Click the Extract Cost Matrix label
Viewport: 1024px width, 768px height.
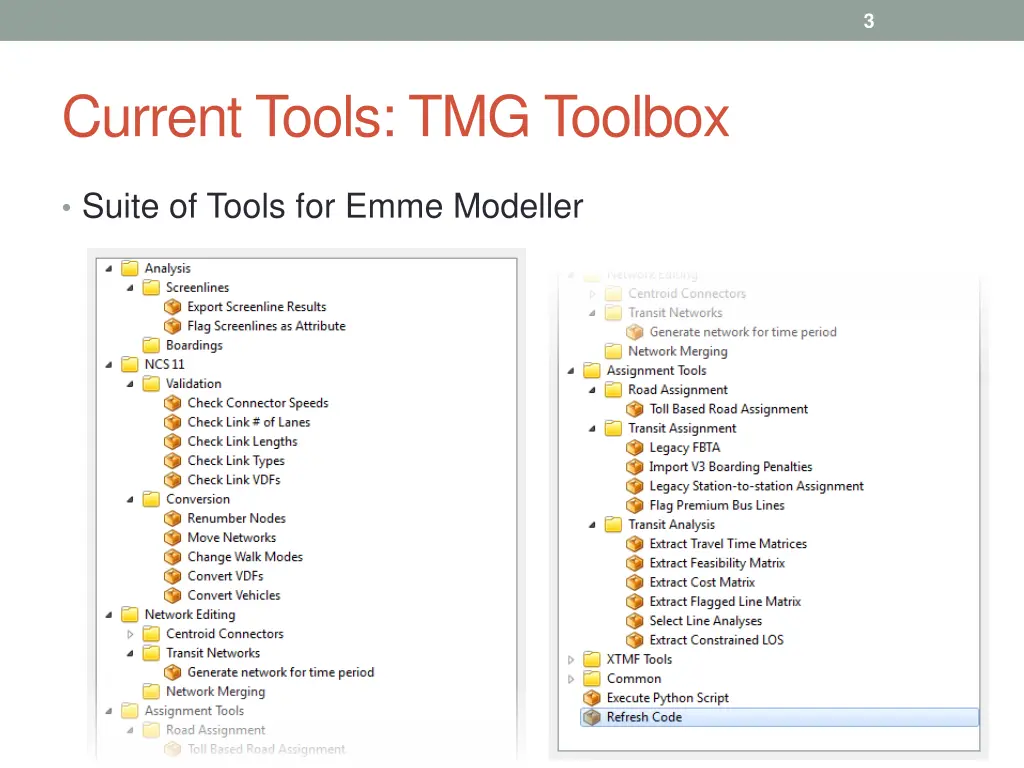point(702,583)
